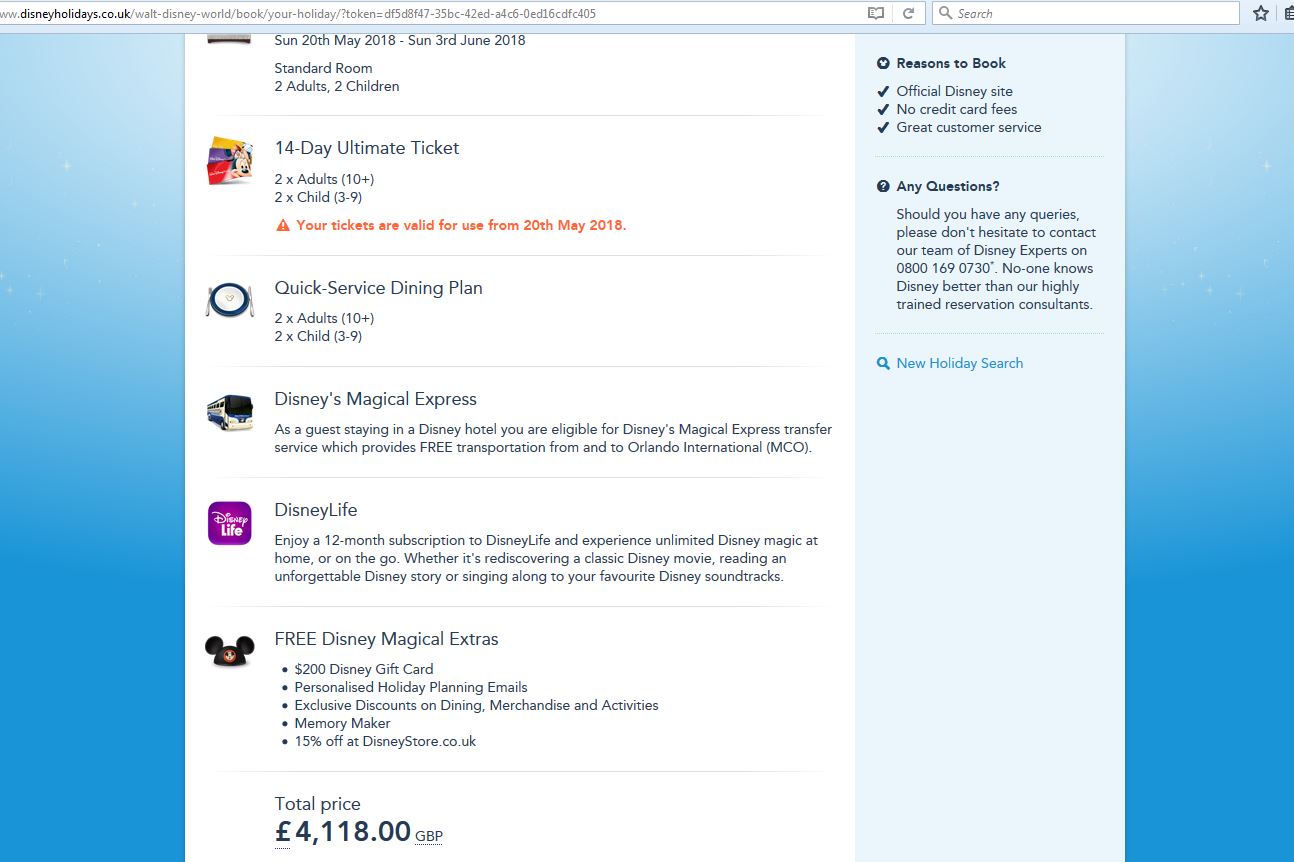1294x862 pixels.
Task: Open the New Holiday Search link
Action: coord(959,364)
